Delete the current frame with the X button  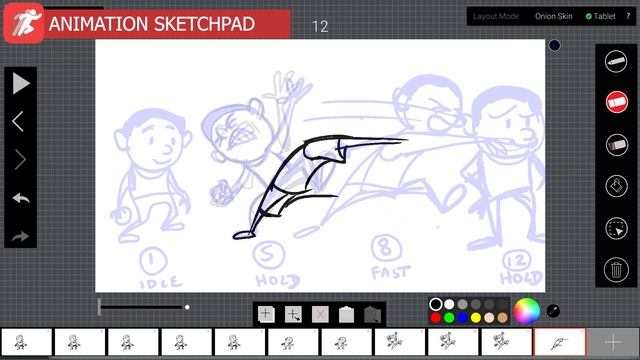tap(320, 314)
